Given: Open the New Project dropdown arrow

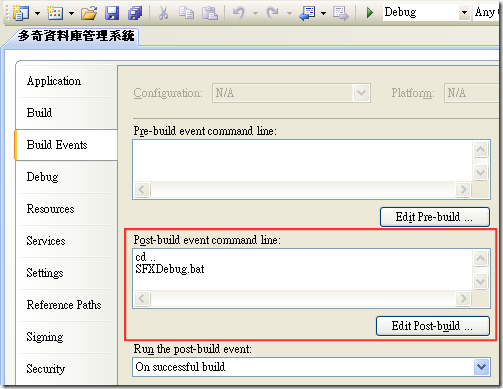Looking at the screenshot, I should click(x=37, y=13).
